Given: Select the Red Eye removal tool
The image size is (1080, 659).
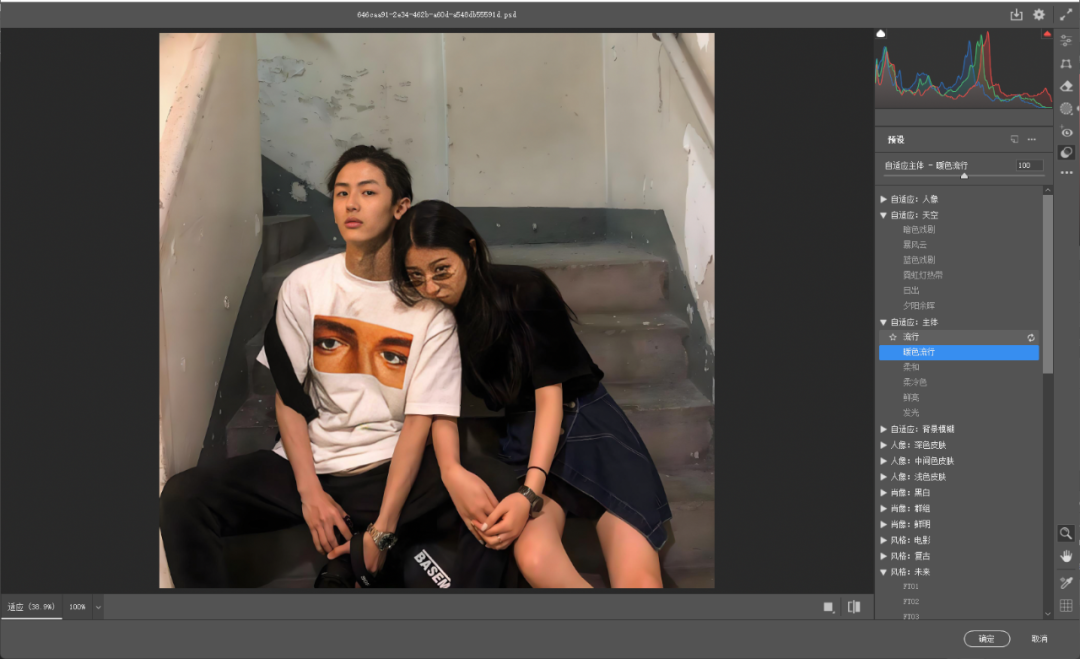Looking at the screenshot, I should [1066, 131].
